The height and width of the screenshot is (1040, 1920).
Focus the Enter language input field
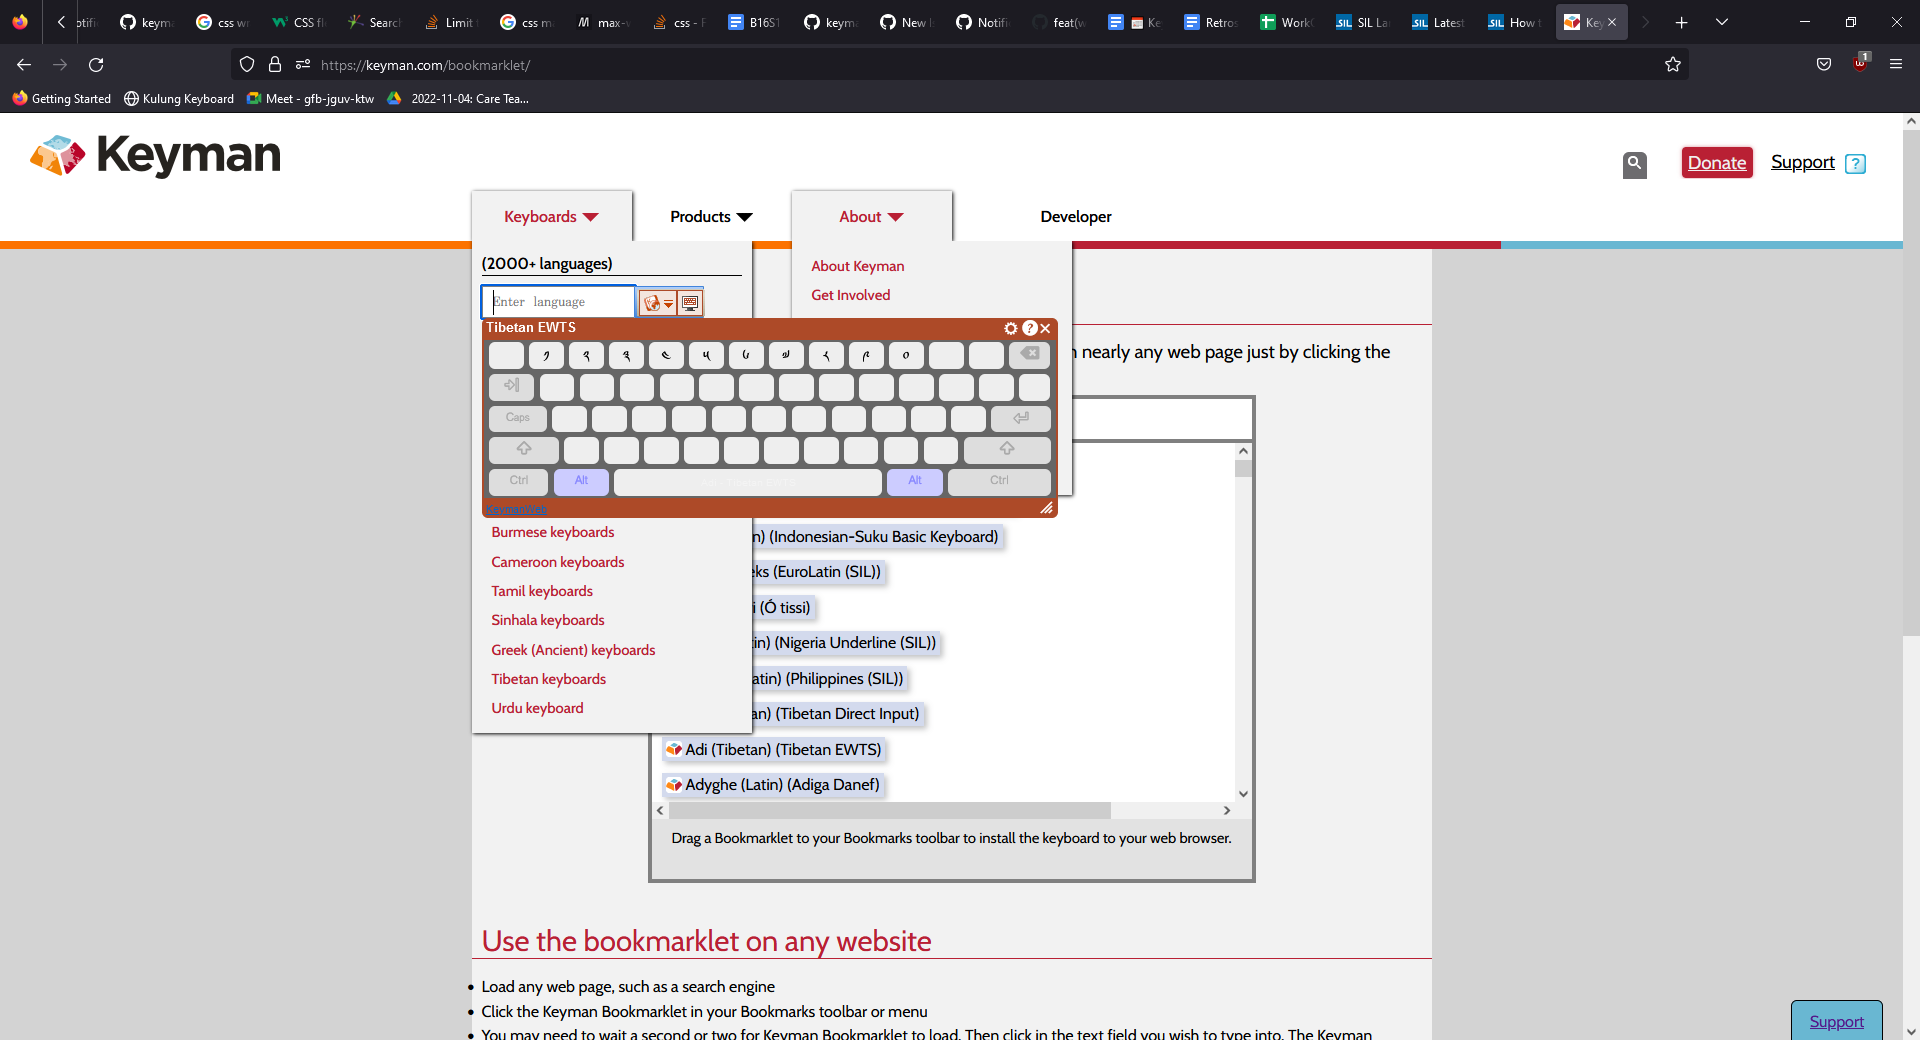[558, 301]
